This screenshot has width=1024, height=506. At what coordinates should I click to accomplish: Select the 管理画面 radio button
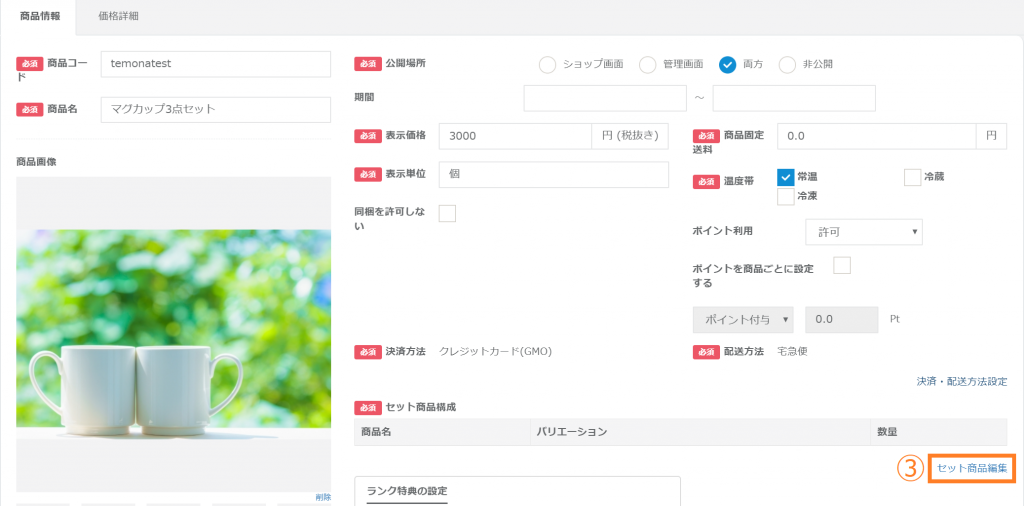(x=647, y=65)
